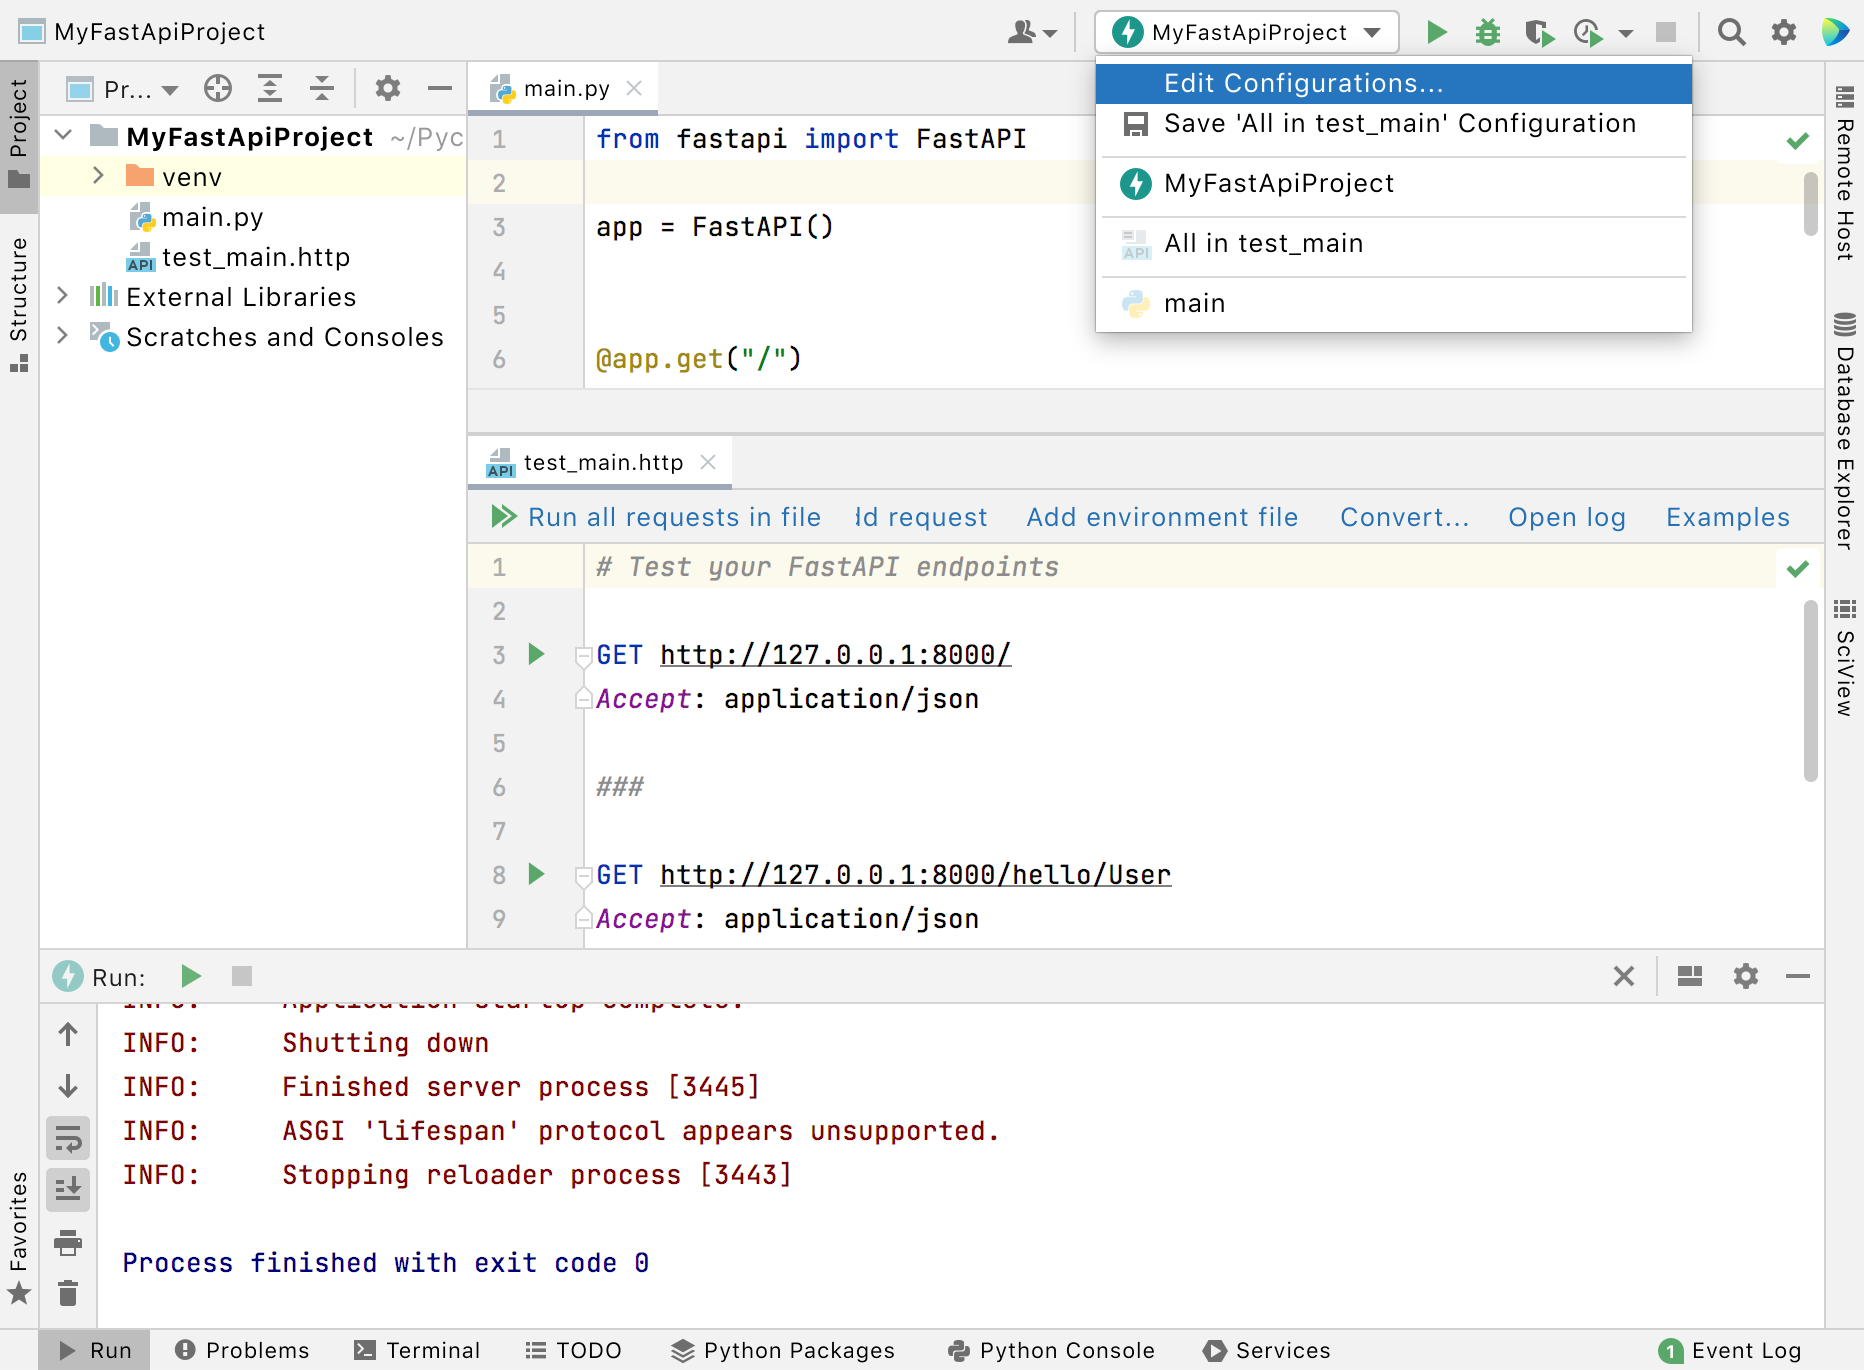
Task: Toggle scroll to end in Run console
Action: click(68, 1190)
